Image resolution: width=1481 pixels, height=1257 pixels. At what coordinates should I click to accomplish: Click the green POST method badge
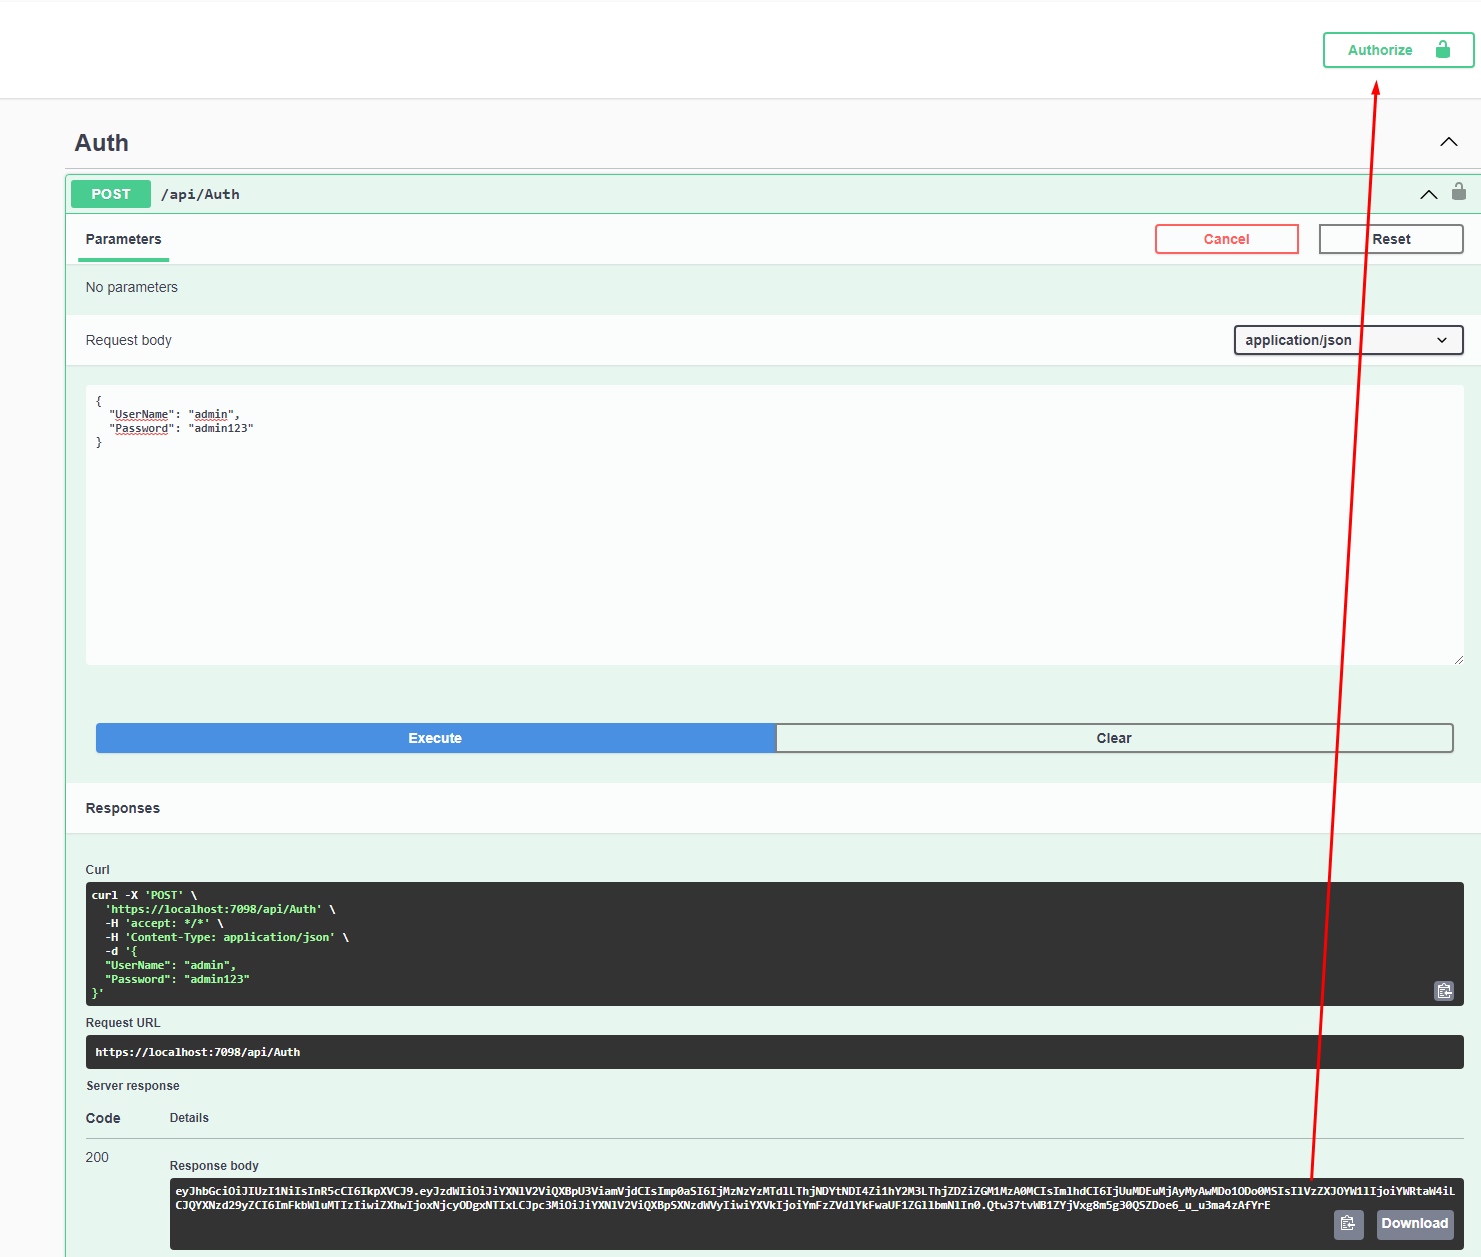click(x=111, y=194)
